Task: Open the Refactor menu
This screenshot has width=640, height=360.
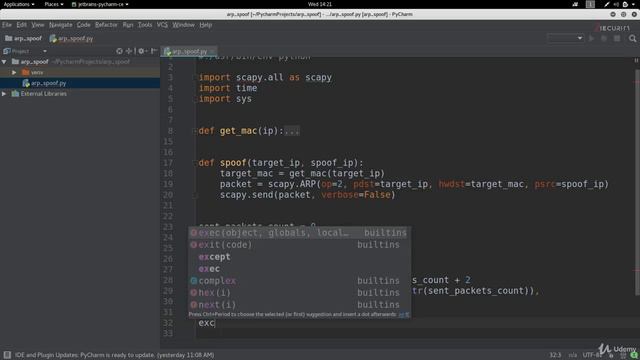Action: (x=106, y=25)
